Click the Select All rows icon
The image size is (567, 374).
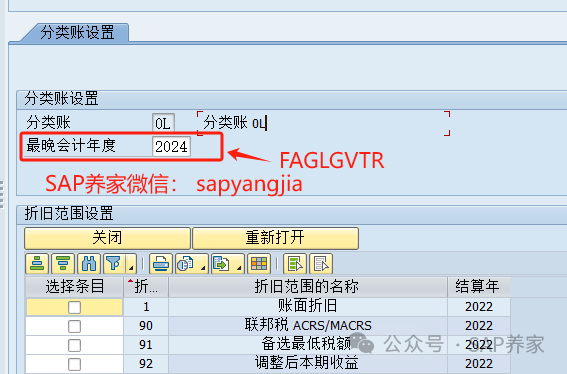click(295, 264)
